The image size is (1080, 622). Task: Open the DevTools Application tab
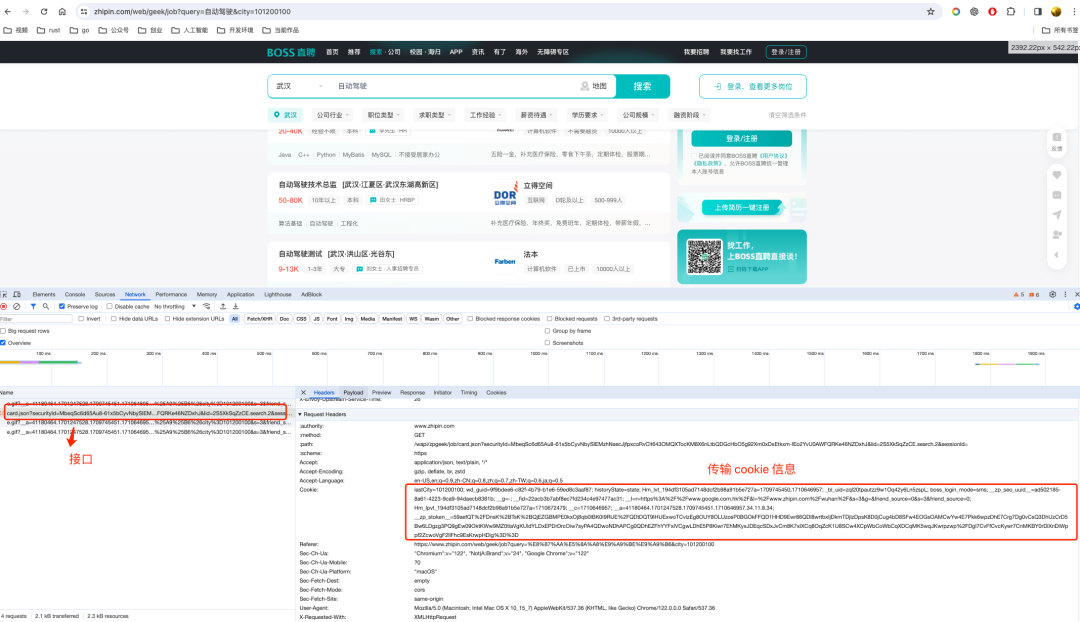[240, 294]
